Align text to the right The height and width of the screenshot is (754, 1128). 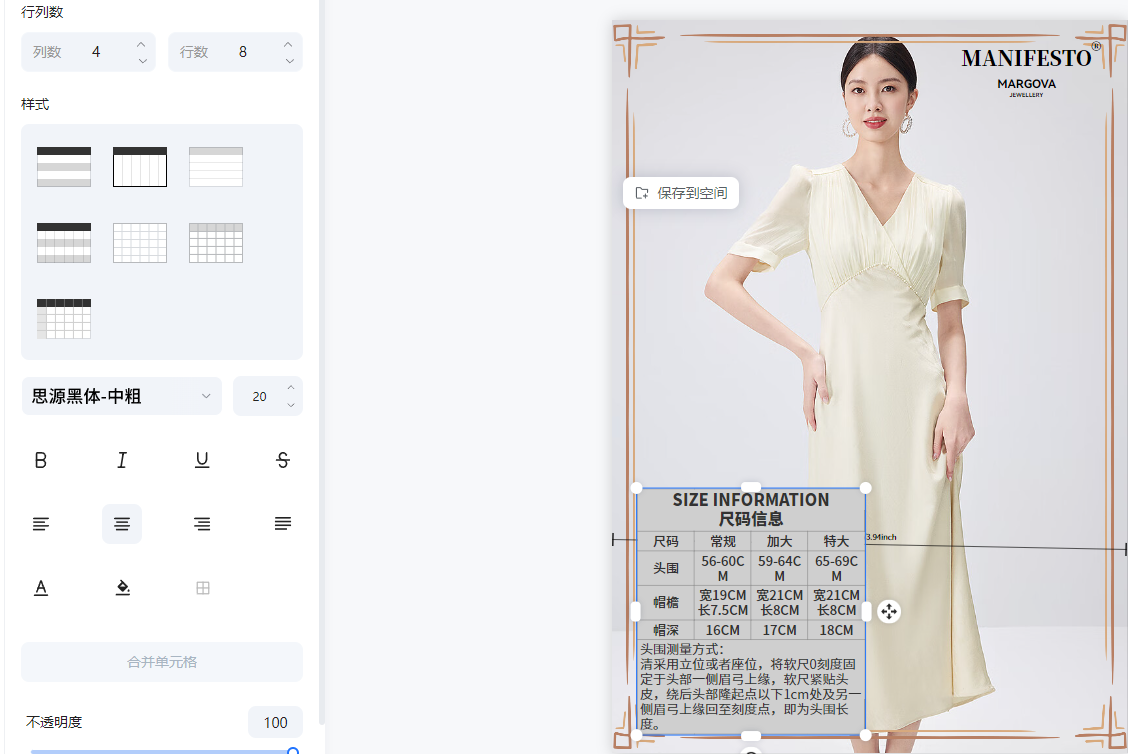[x=202, y=524]
